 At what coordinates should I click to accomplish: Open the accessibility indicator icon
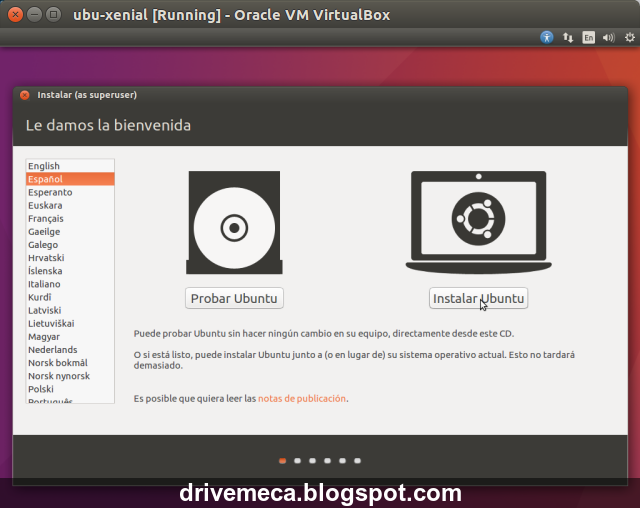coord(547,38)
